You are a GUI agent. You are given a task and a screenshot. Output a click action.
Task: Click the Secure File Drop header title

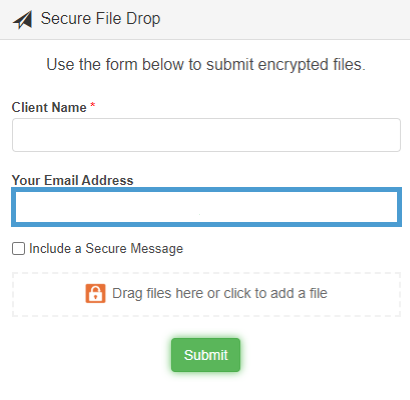click(100, 19)
